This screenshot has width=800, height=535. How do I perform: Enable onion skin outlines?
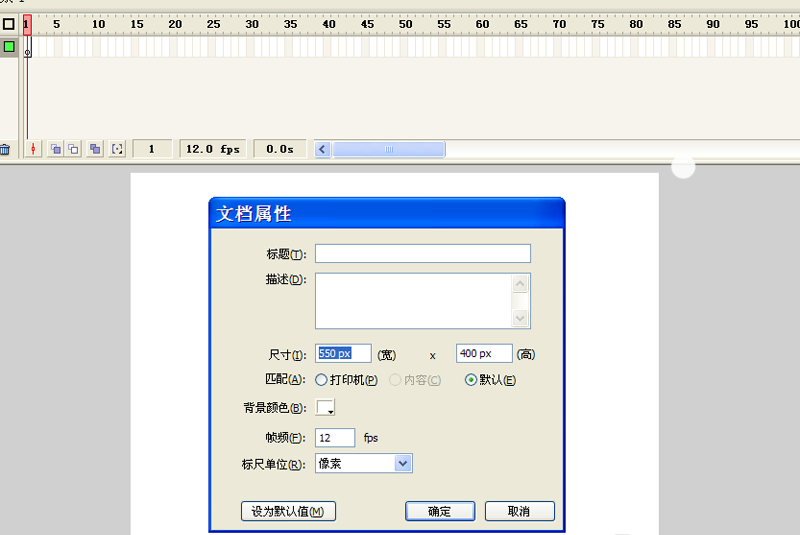point(73,149)
